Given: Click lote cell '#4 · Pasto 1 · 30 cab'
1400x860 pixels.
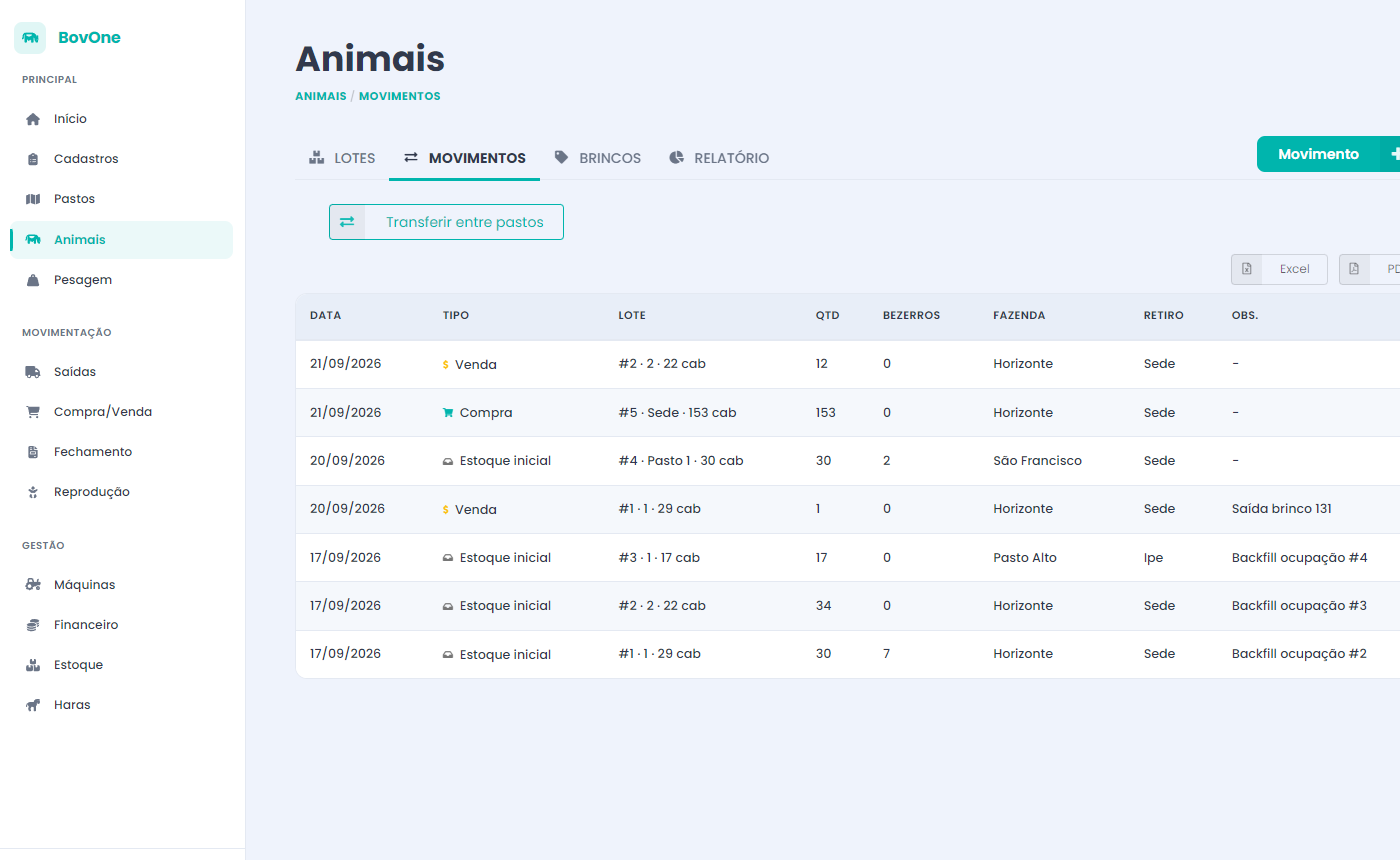Looking at the screenshot, I should pyautogui.click(x=681, y=461).
